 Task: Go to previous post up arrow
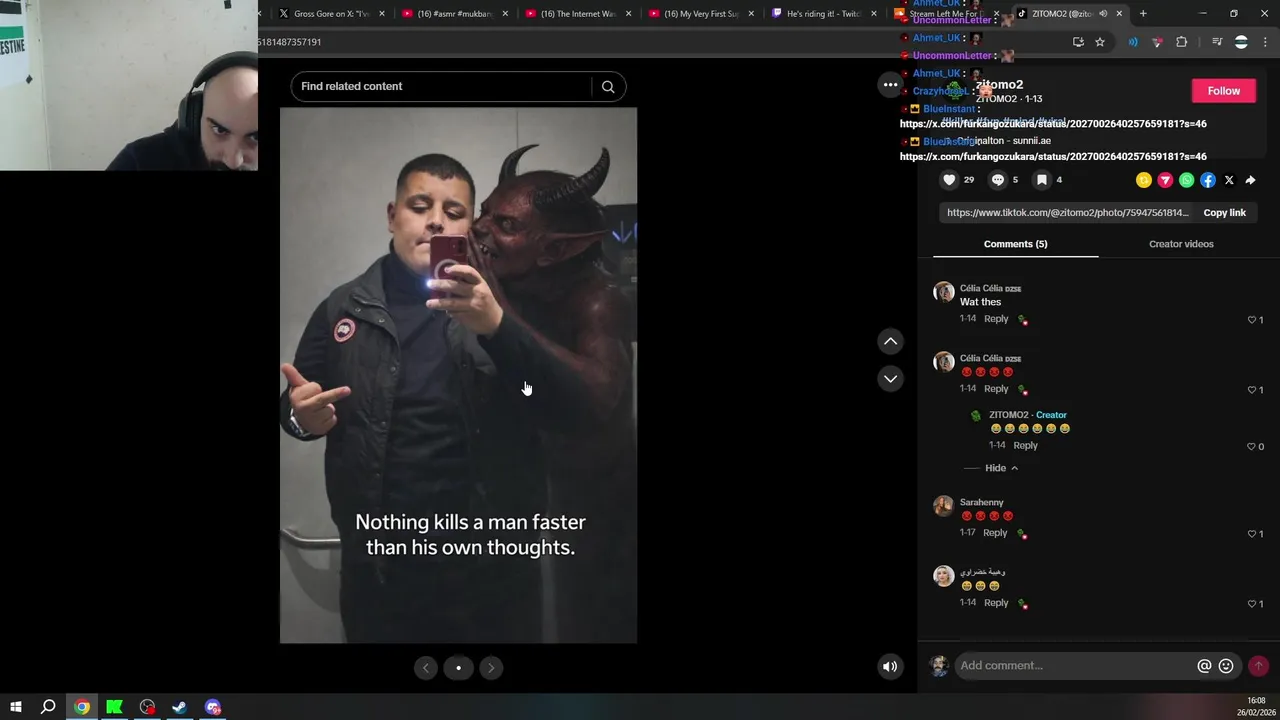coord(890,341)
